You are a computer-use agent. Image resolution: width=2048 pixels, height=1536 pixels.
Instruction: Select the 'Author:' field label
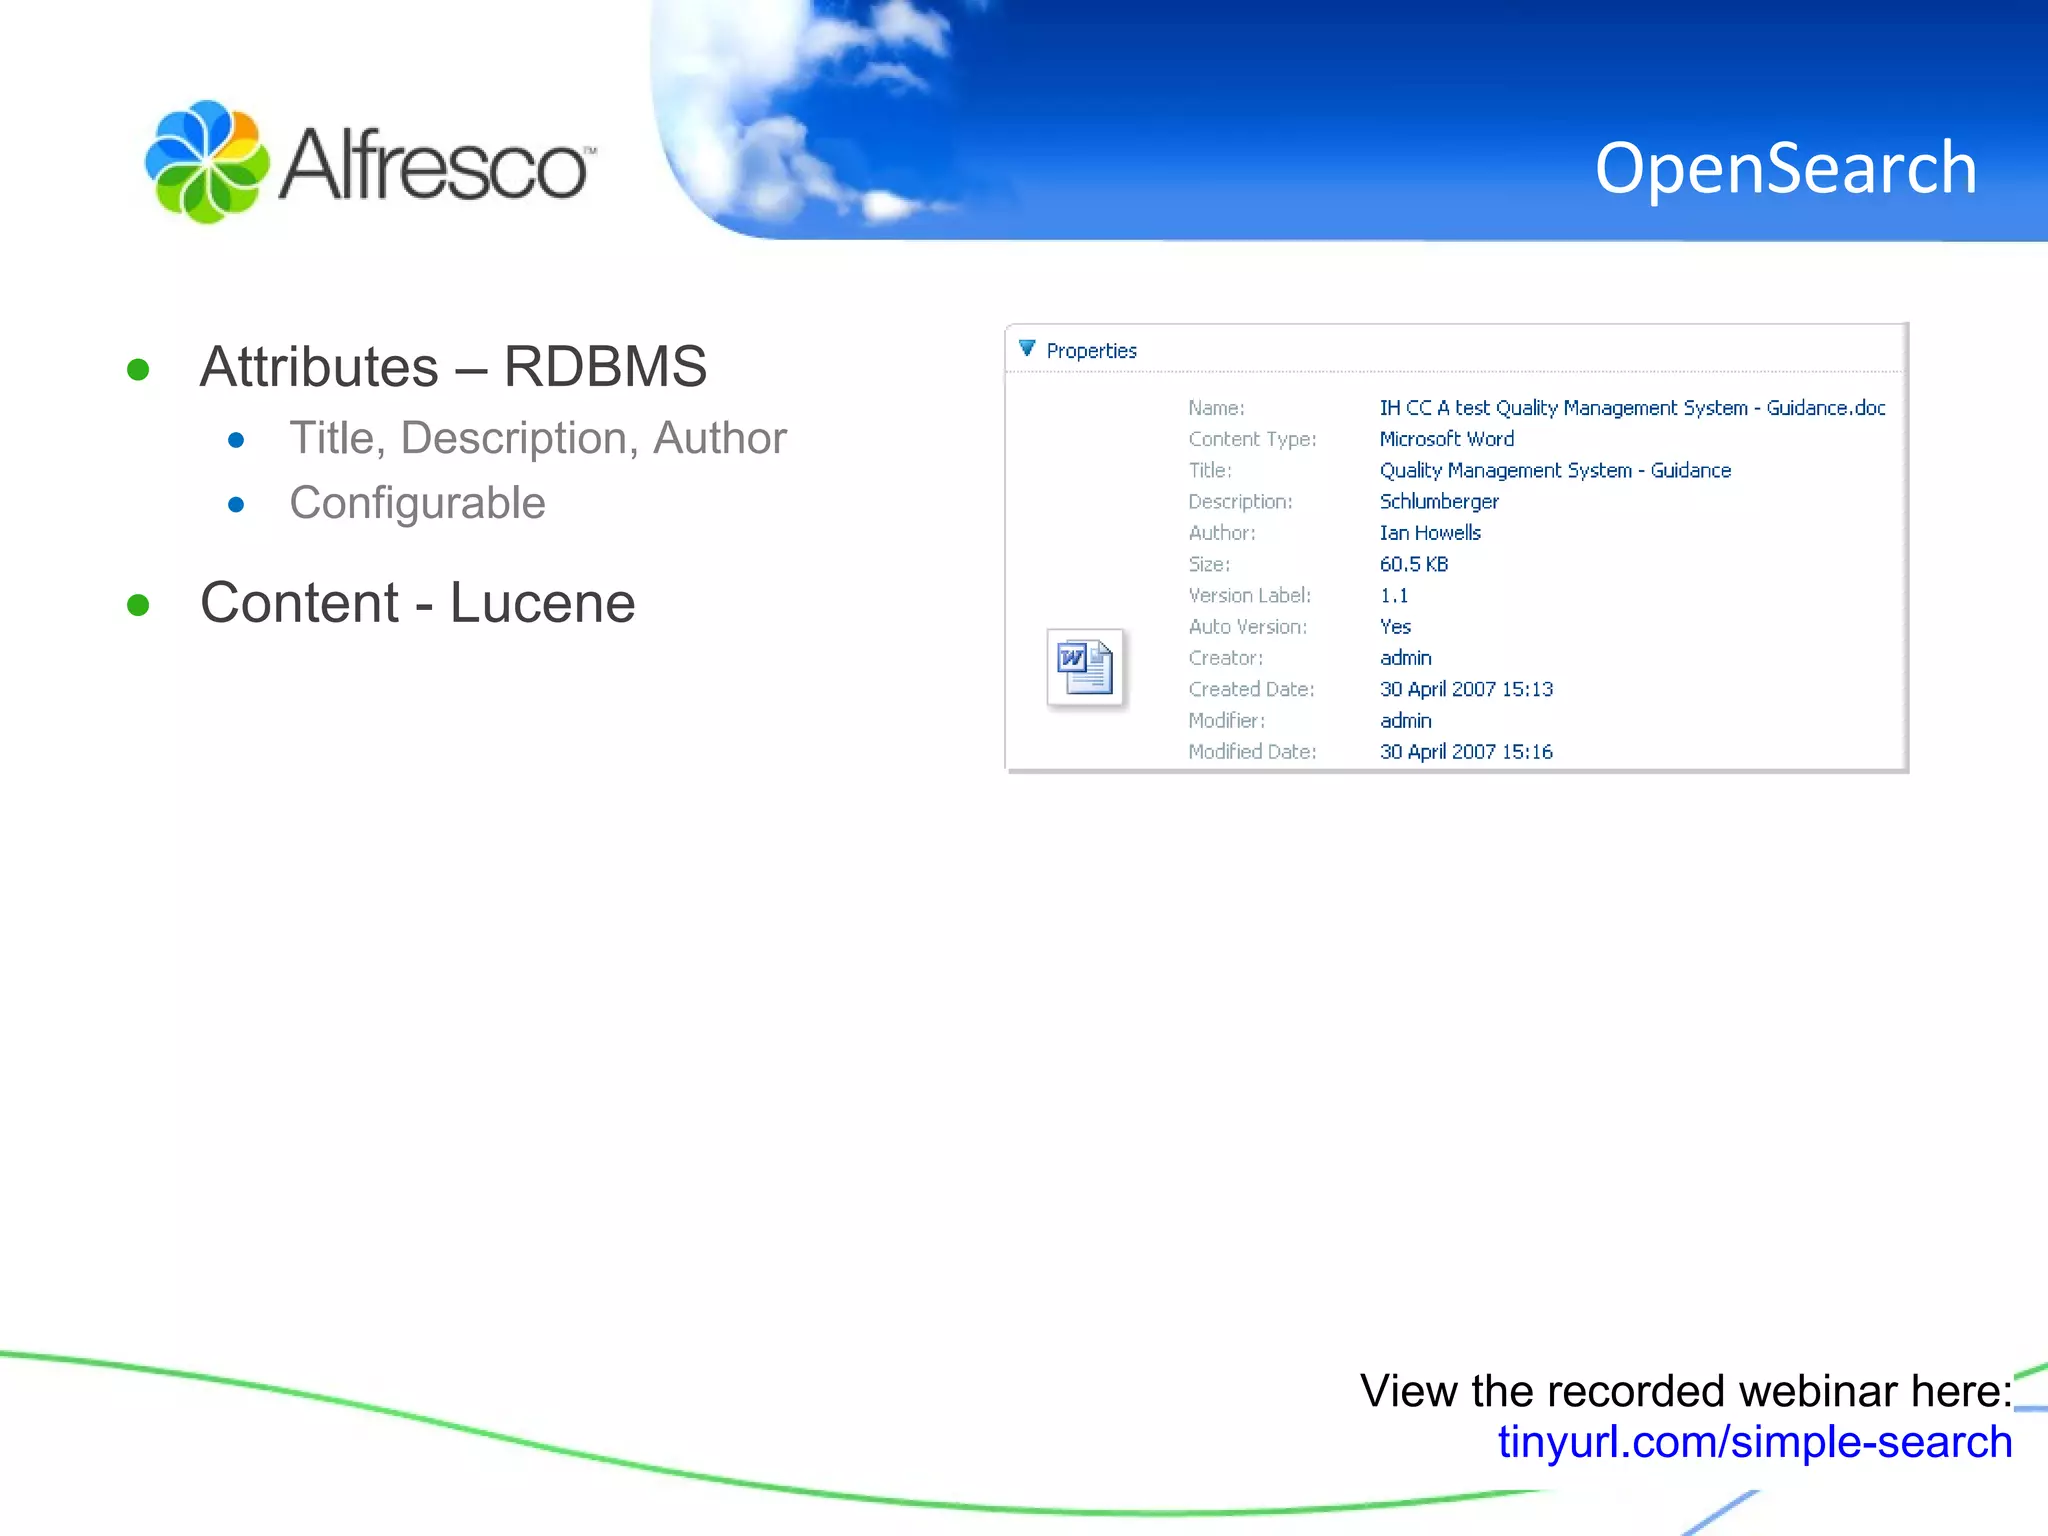coord(1221,533)
